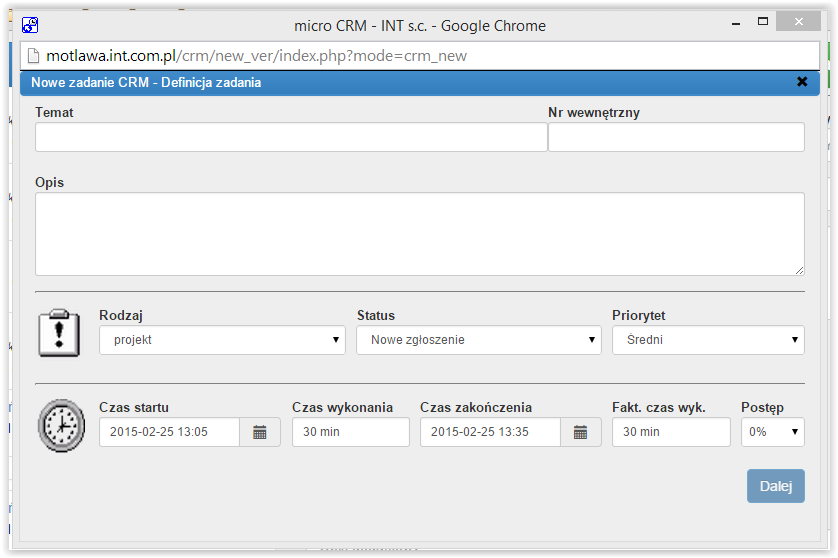Screen dimensions: 838x558
Task: Focus the Nr wewnętrzny input field
Action: click(676, 137)
